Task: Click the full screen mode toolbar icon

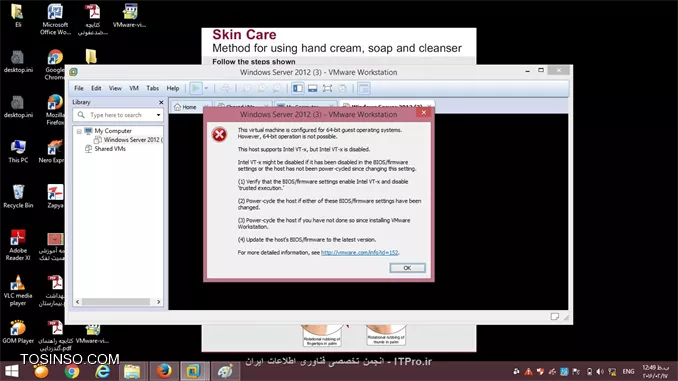Action: (x=327, y=88)
